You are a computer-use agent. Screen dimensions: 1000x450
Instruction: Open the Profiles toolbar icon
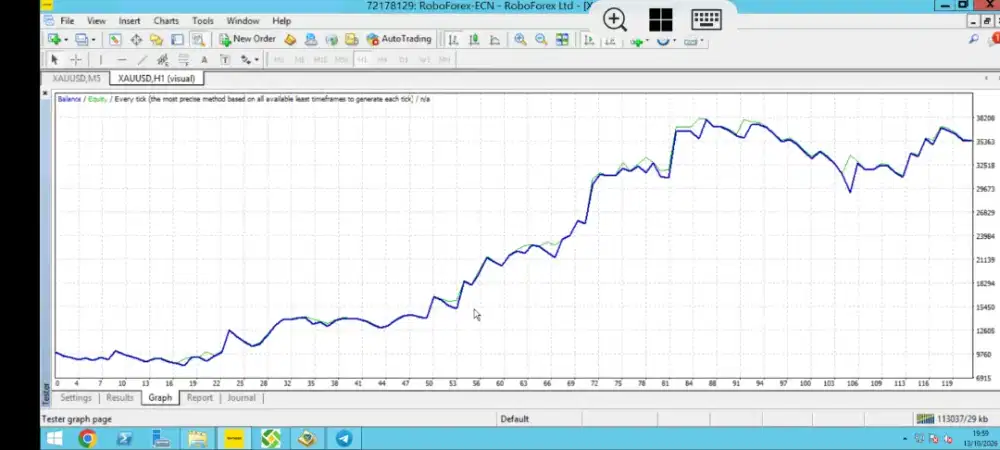(x=82, y=40)
